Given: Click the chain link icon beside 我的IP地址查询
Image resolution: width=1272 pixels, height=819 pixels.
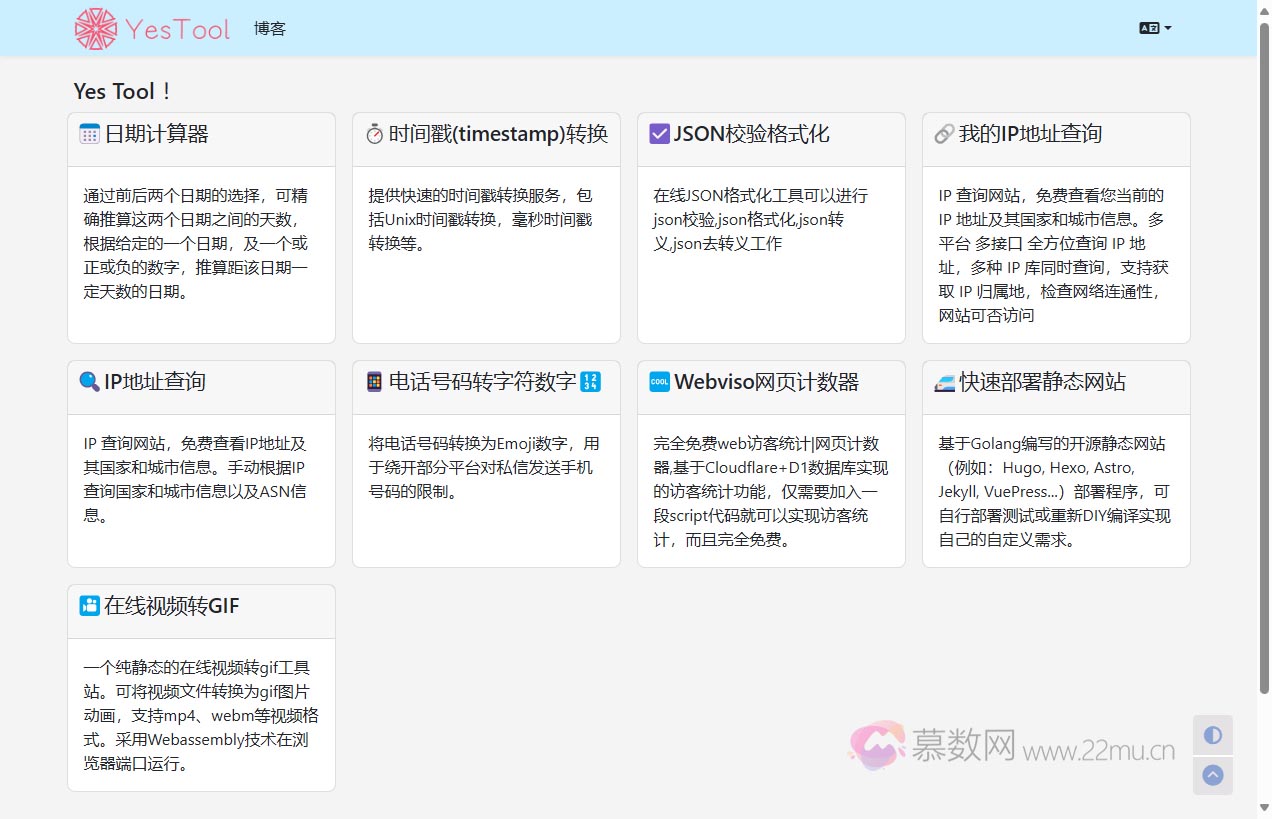Looking at the screenshot, I should (943, 134).
